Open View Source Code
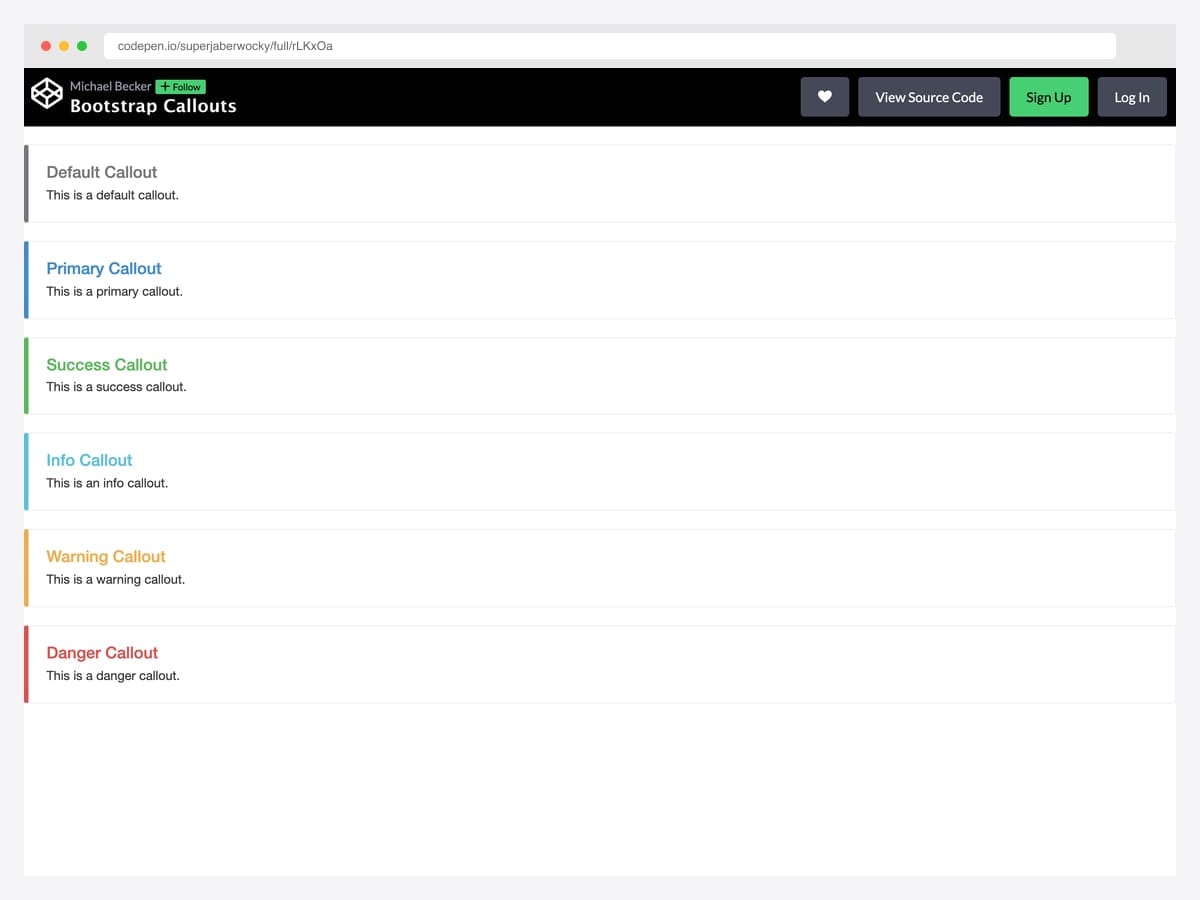The height and width of the screenshot is (900, 1200). click(929, 97)
